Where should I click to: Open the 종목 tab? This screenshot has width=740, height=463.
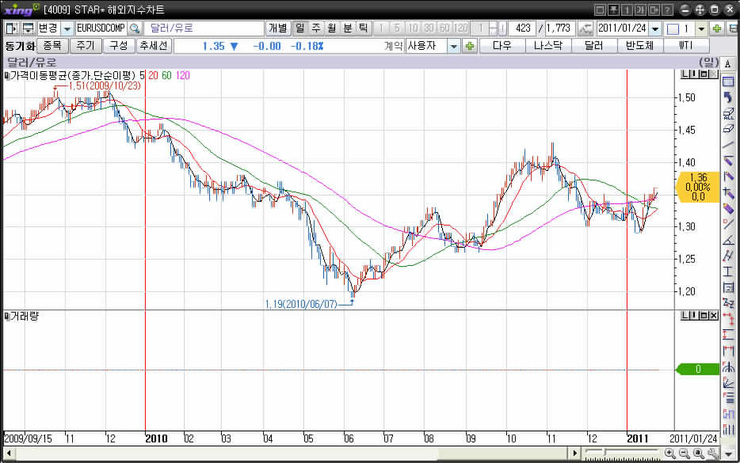pos(52,46)
